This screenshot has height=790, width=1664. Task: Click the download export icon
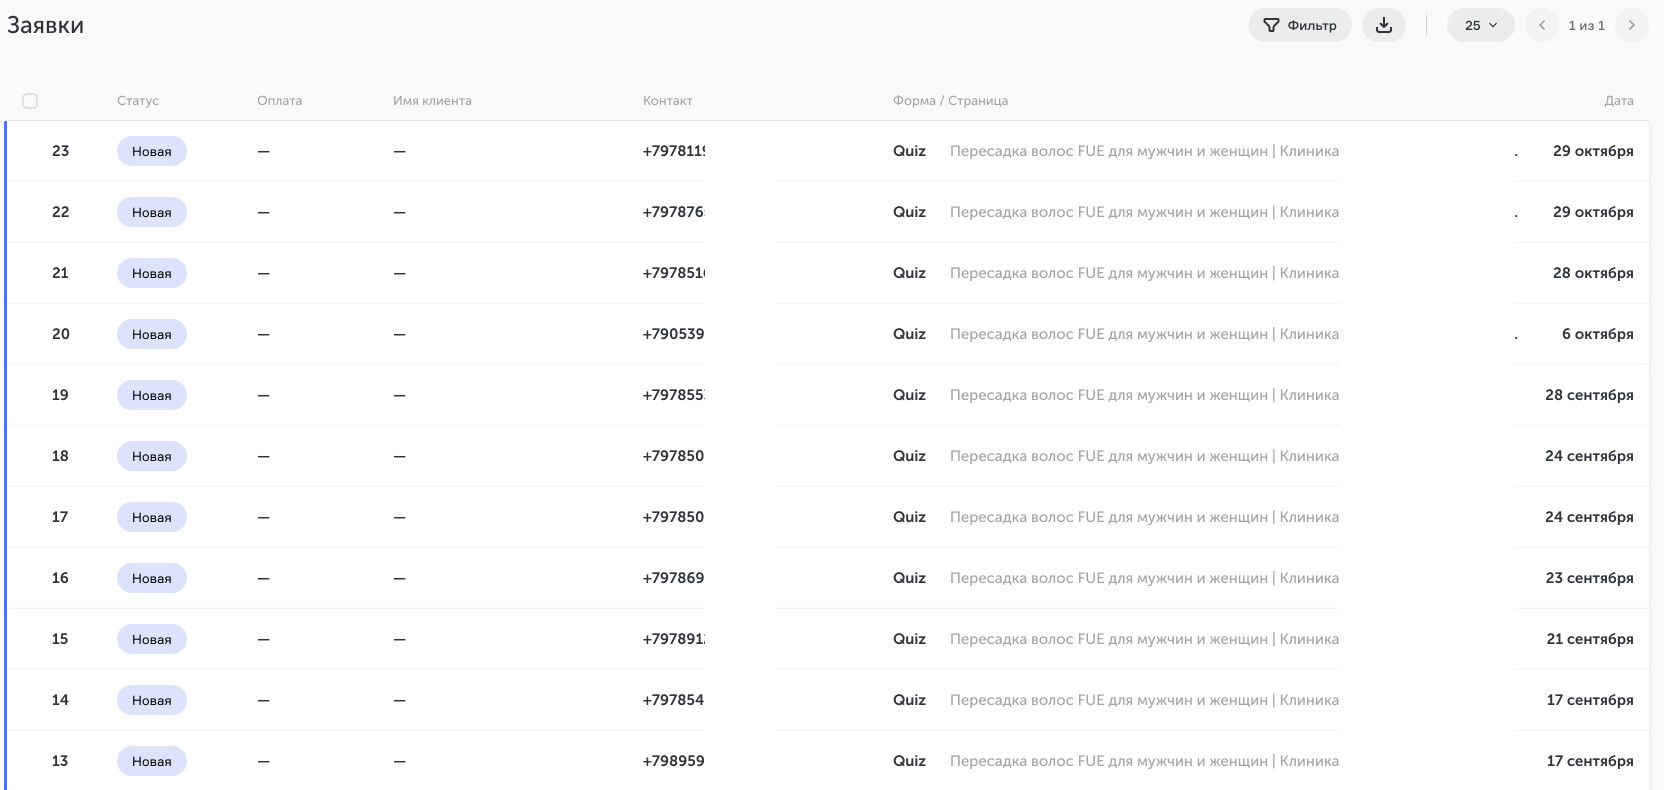click(x=1384, y=25)
